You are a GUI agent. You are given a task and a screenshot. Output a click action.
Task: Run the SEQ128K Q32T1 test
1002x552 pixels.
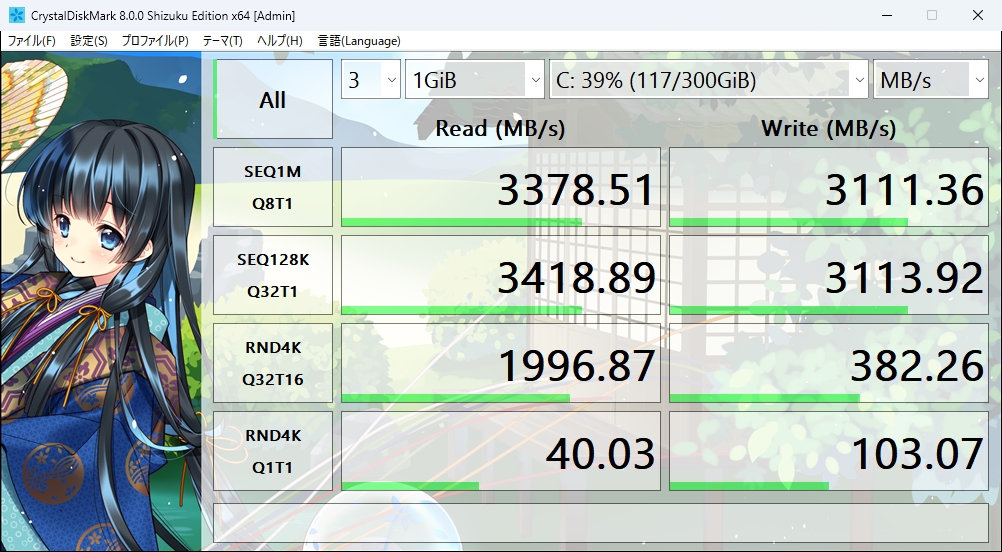(273, 275)
